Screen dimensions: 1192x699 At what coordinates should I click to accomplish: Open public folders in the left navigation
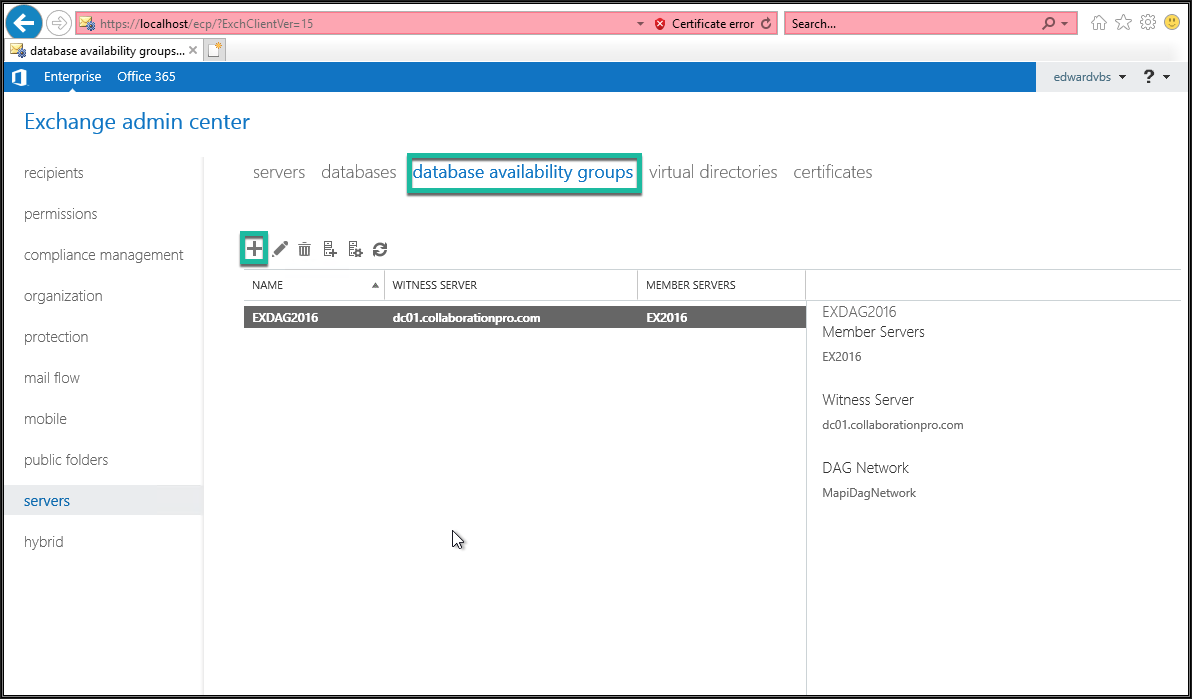66,460
